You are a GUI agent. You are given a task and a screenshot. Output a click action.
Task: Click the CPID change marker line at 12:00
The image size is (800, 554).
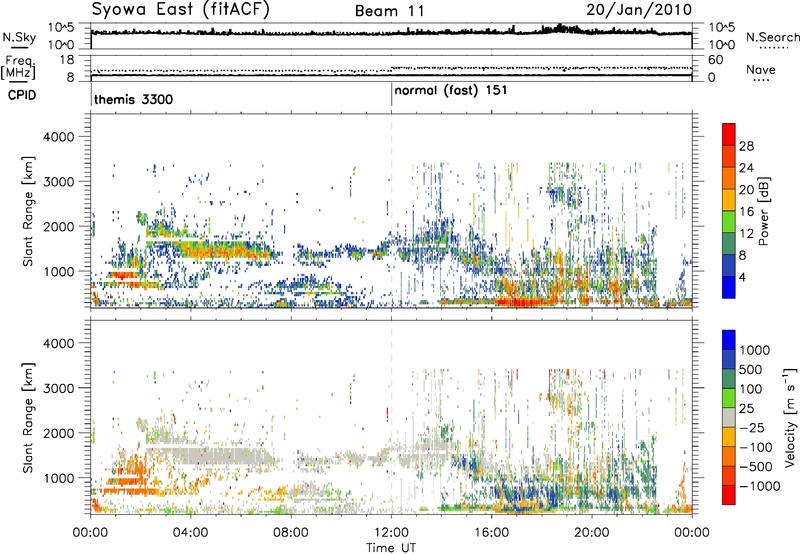coord(391,94)
